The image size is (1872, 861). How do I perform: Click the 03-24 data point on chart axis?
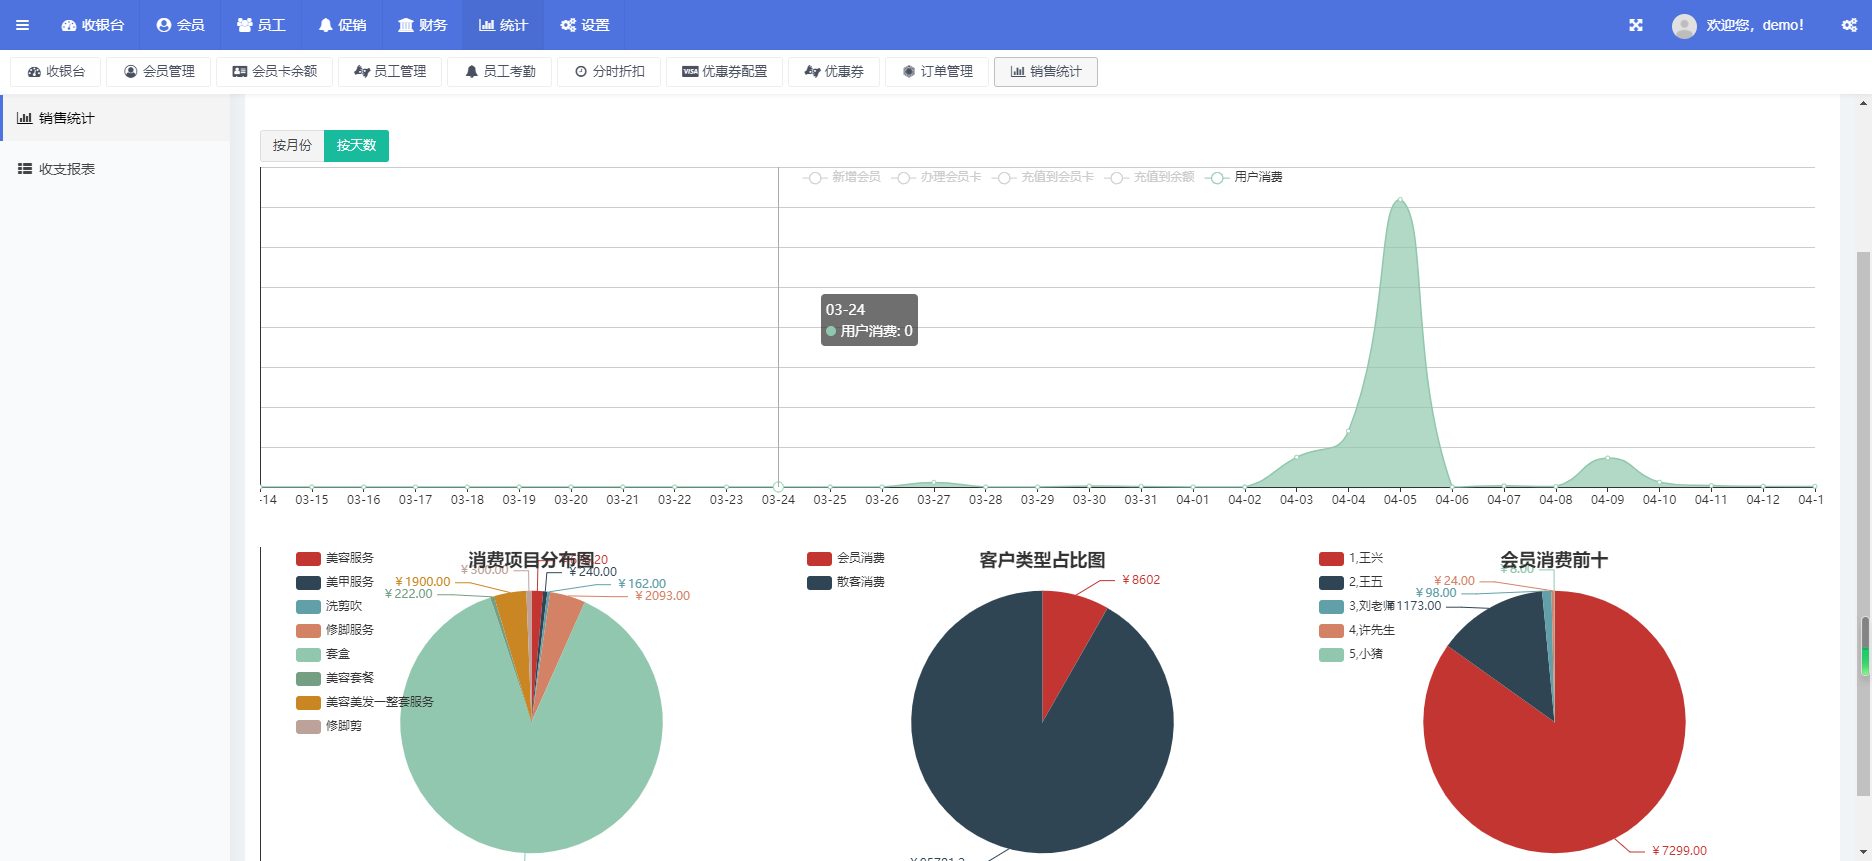coord(778,487)
